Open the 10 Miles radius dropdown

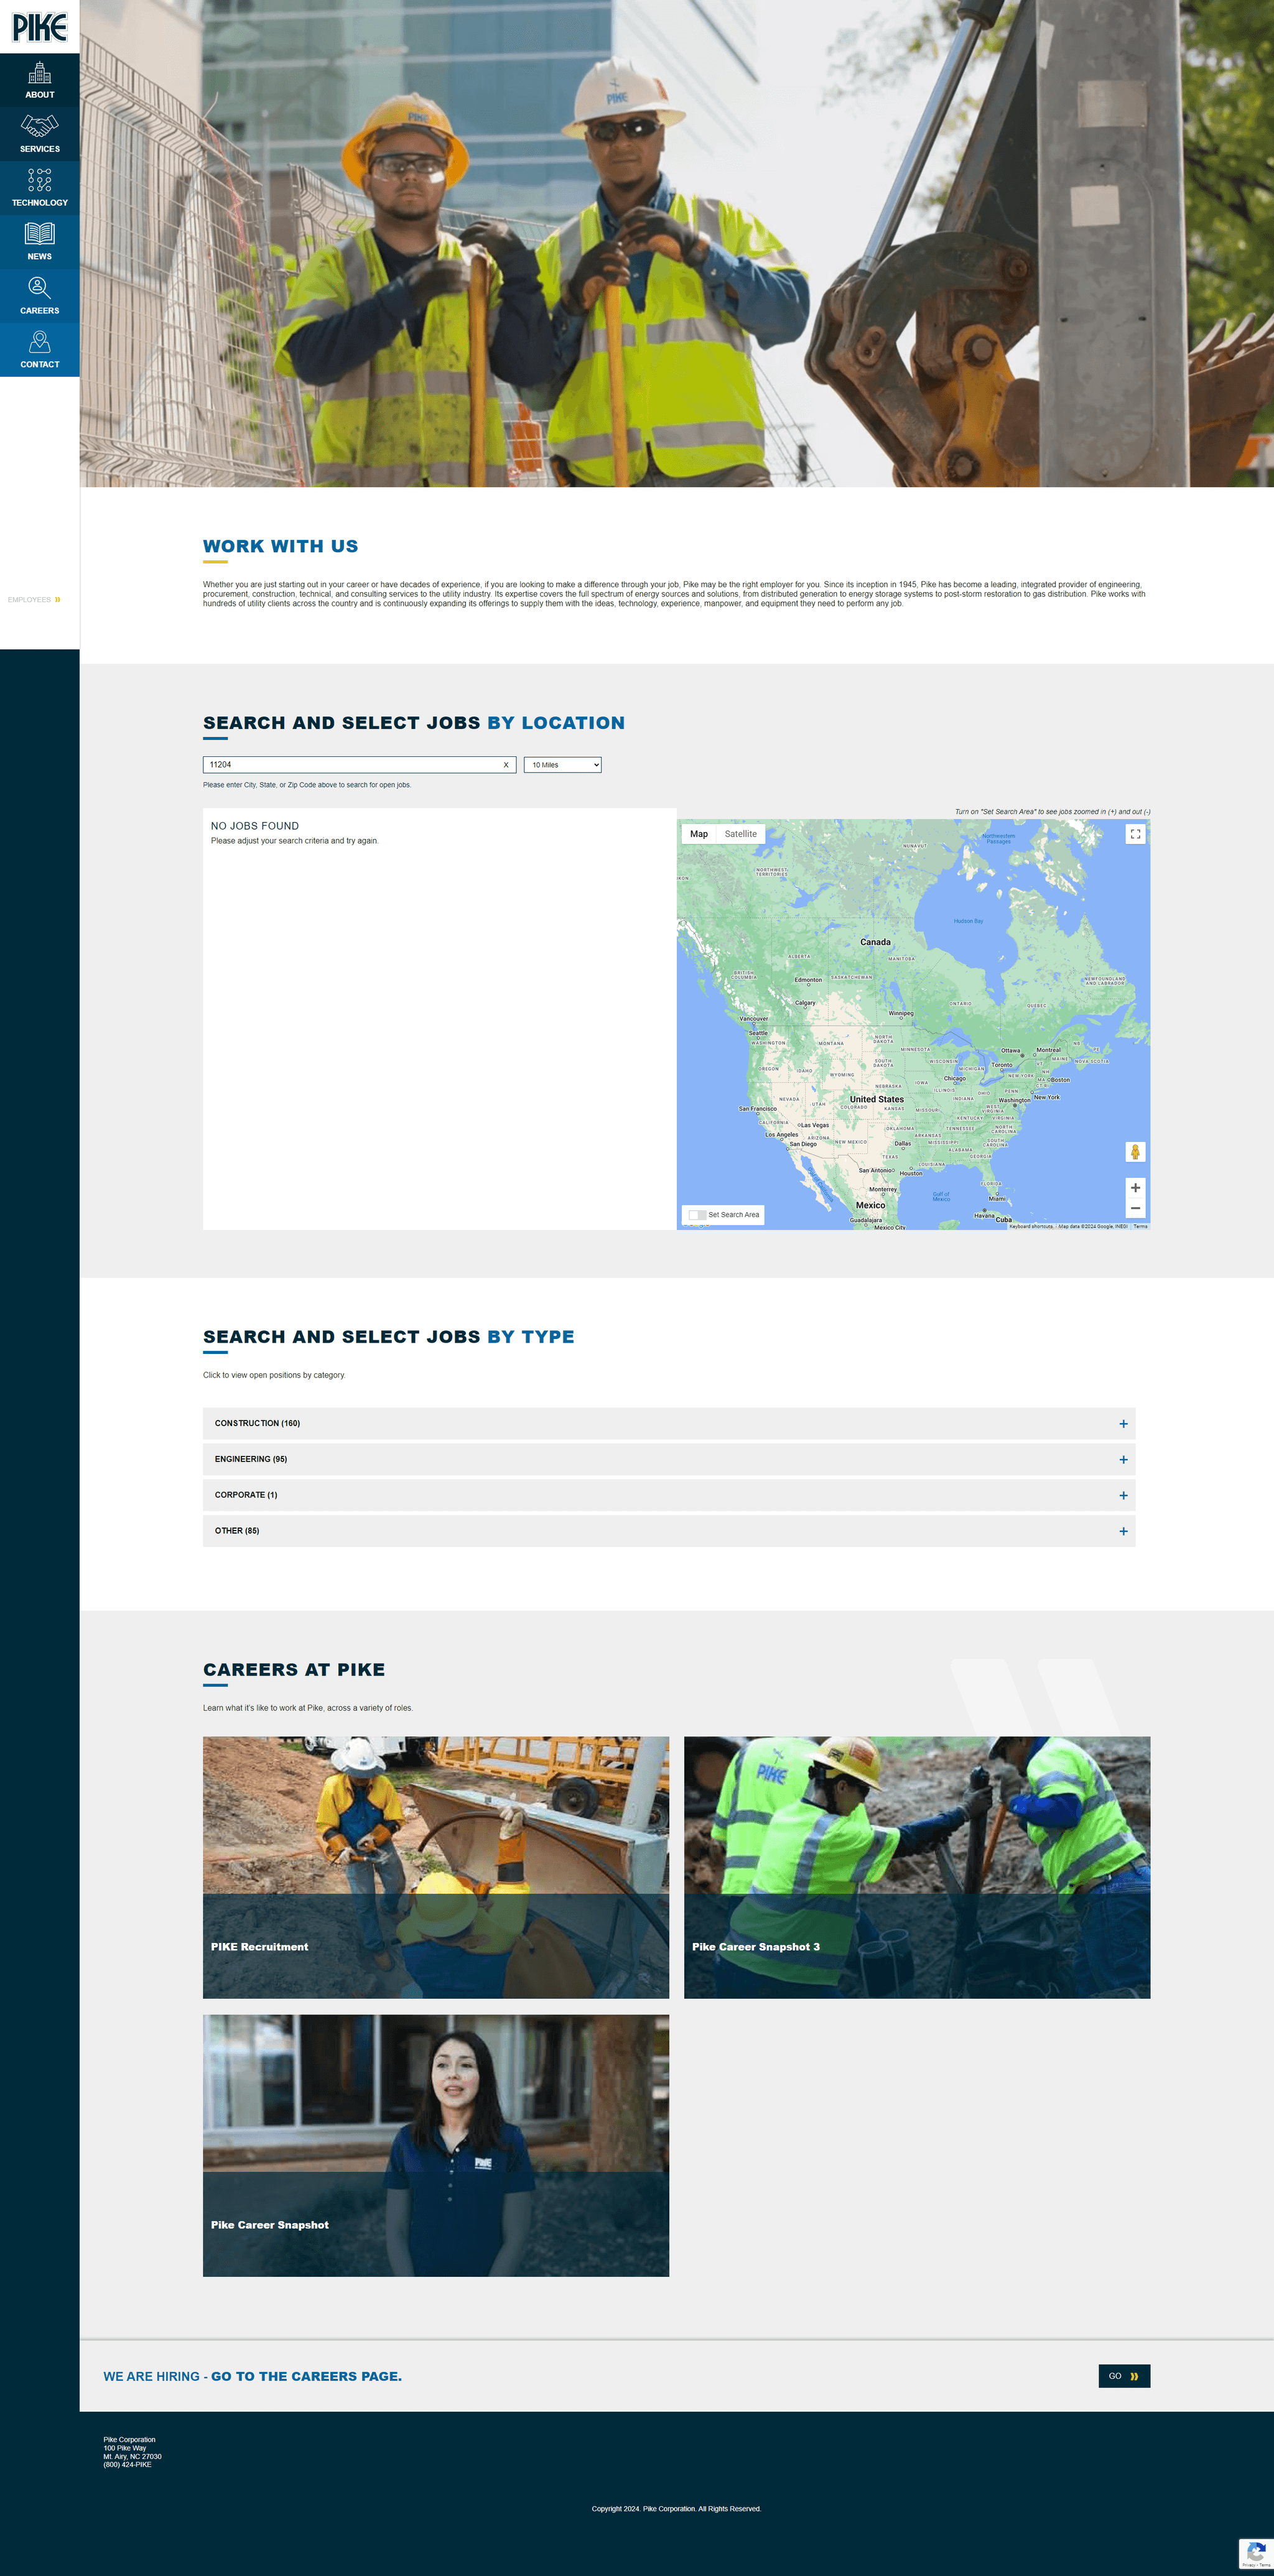(x=563, y=765)
